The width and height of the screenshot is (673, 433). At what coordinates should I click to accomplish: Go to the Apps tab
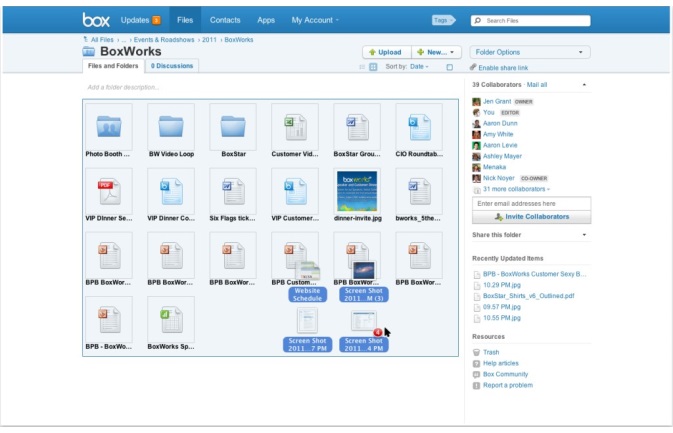coord(266,20)
